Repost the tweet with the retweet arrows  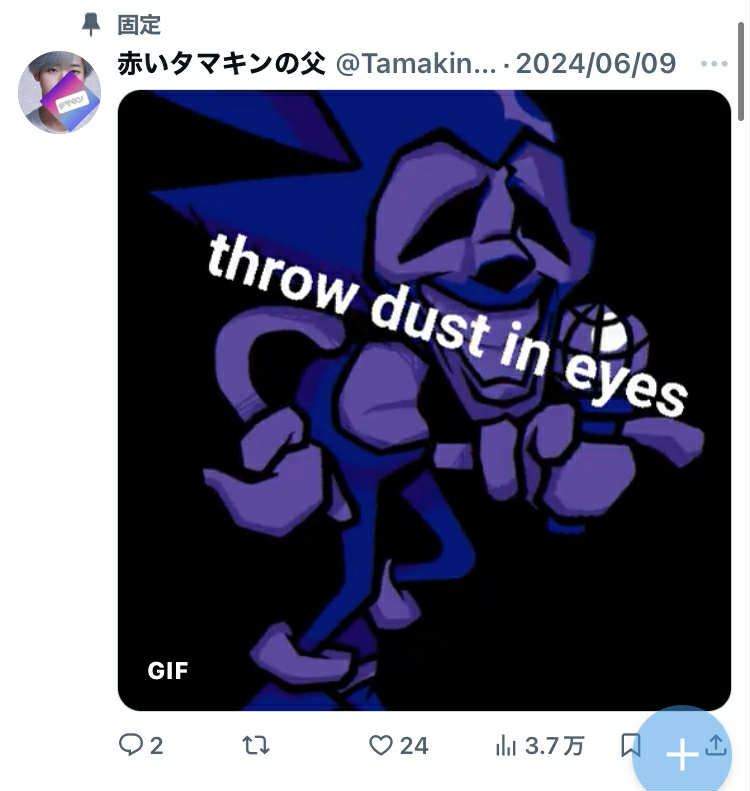tap(256, 745)
